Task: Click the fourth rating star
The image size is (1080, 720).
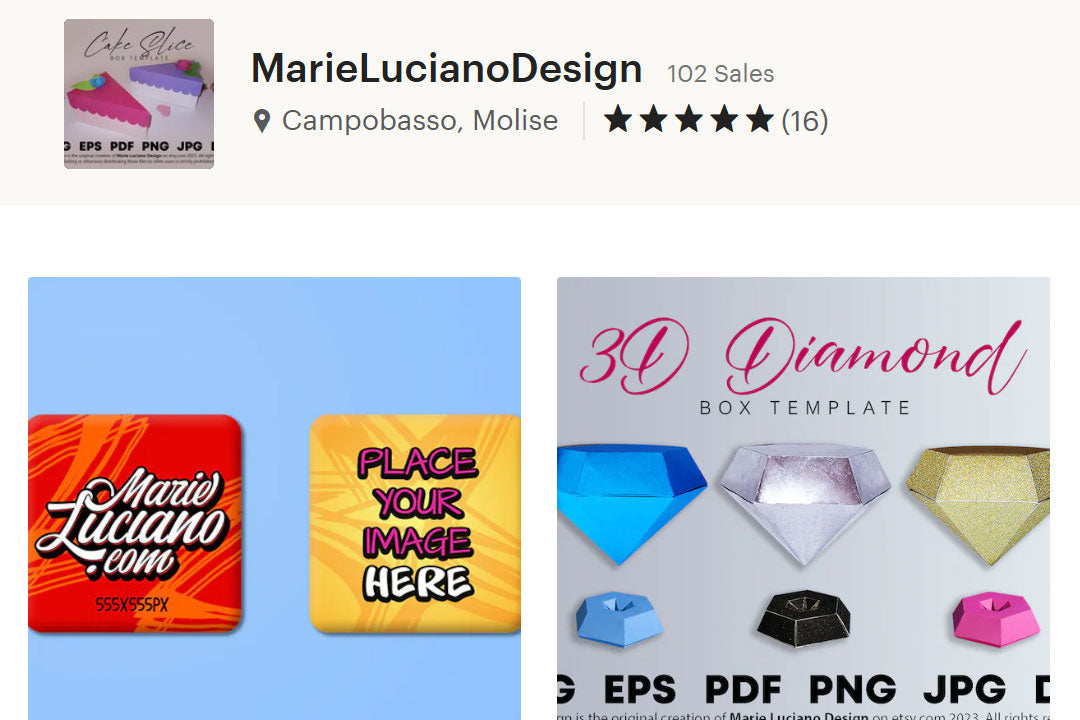Action: click(x=724, y=119)
